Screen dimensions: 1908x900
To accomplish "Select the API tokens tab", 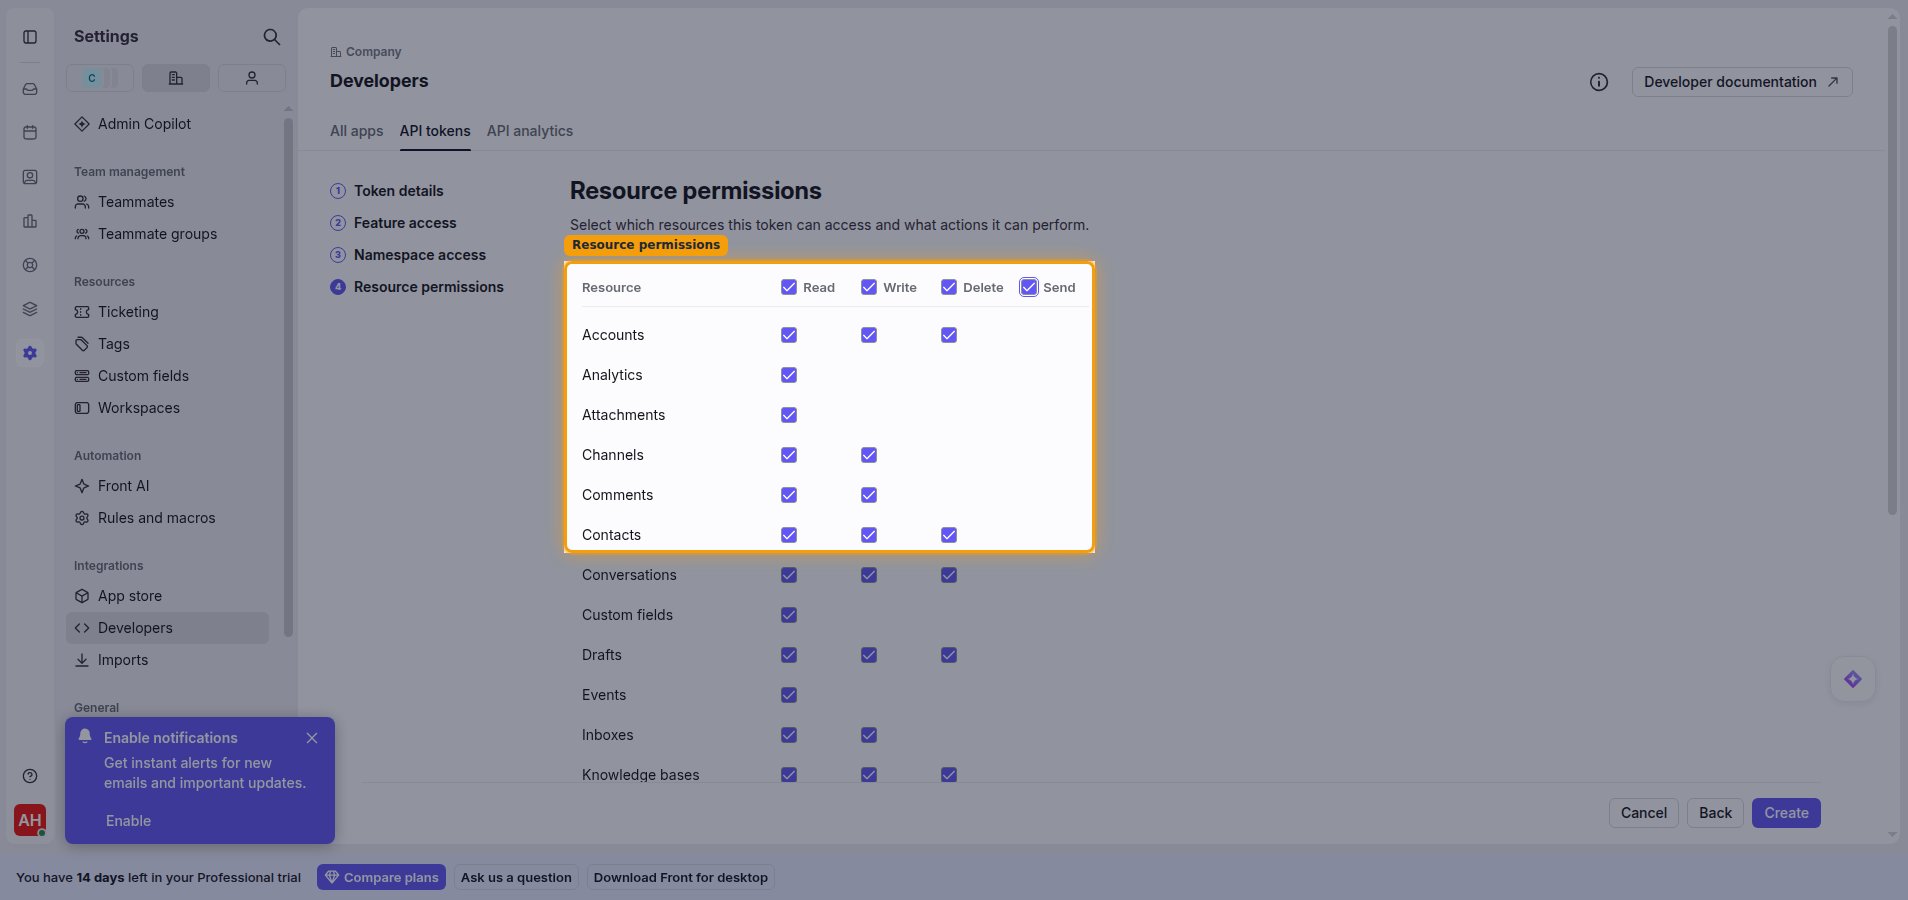I will [435, 131].
